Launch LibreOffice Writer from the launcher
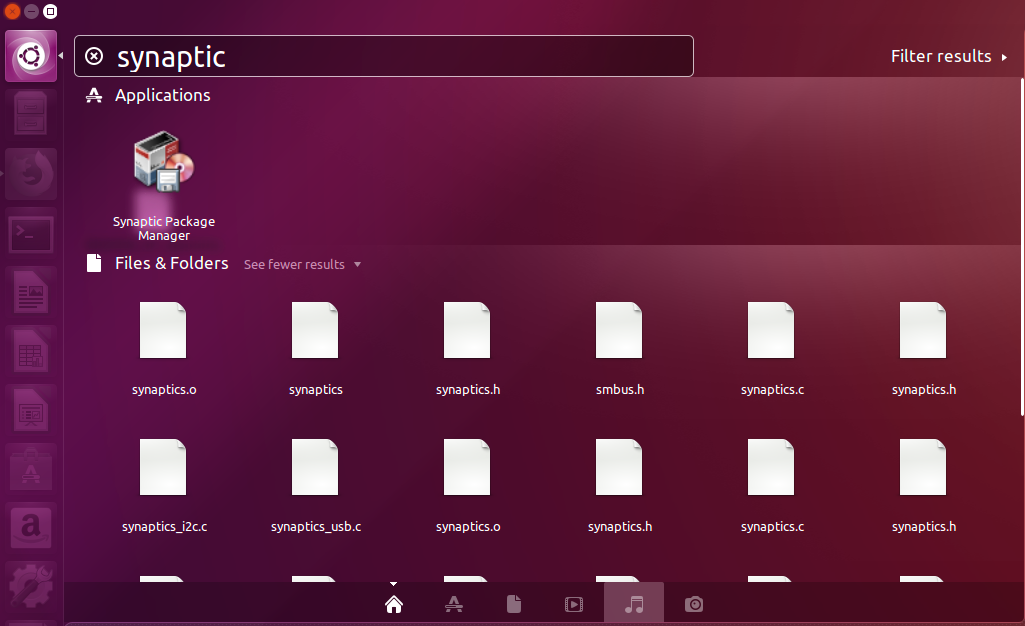The width and height of the screenshot is (1025, 626). (x=31, y=292)
